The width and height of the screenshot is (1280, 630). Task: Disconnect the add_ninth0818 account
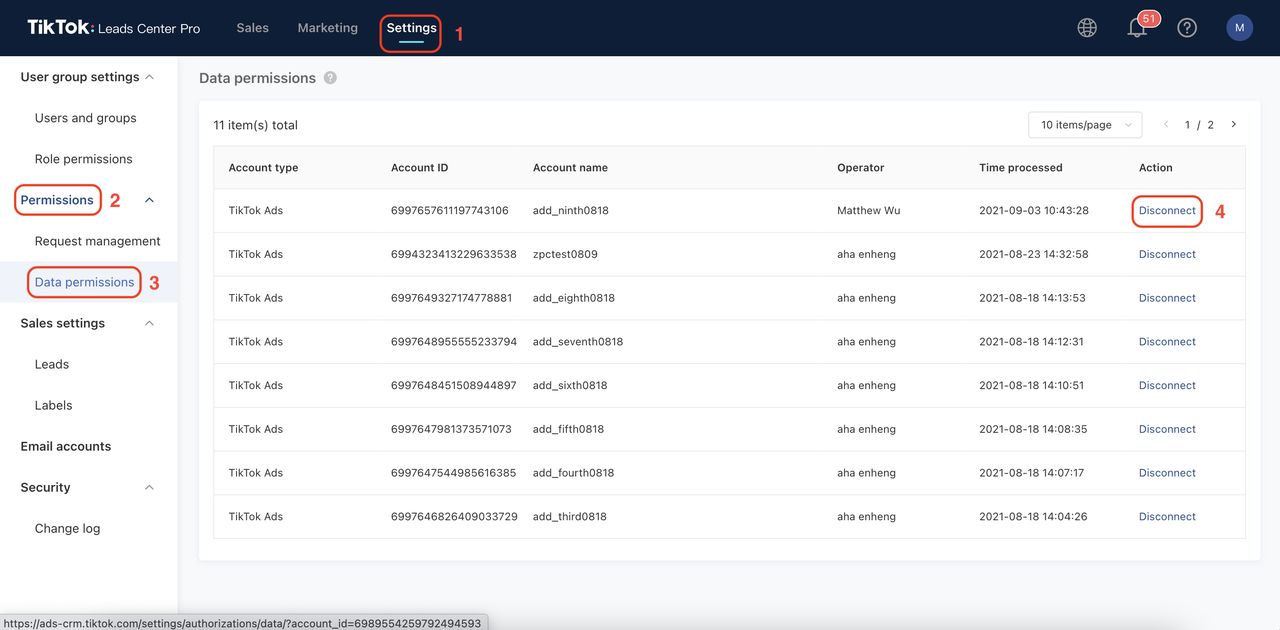click(x=1166, y=210)
